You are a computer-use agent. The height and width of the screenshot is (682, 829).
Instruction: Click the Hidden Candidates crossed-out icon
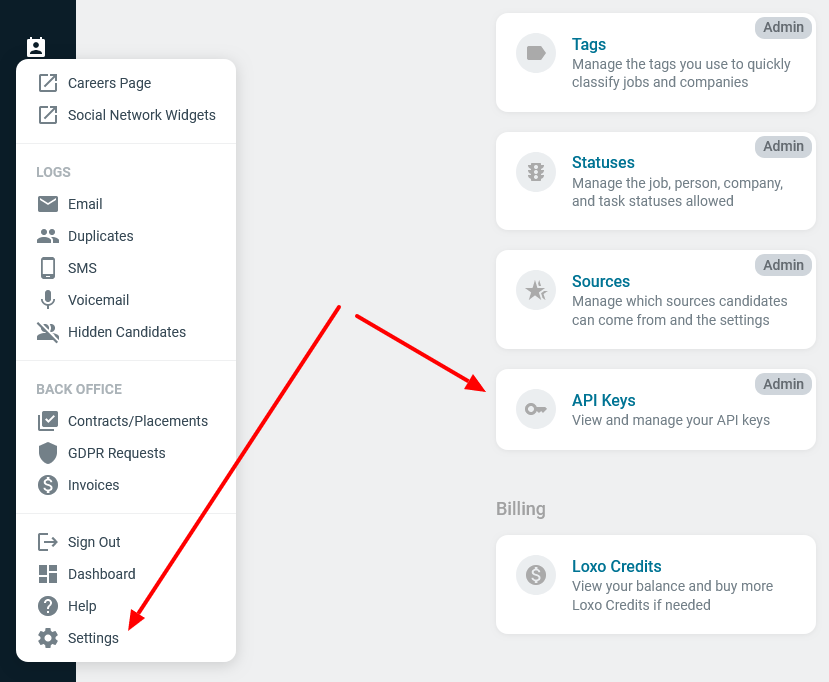click(47, 332)
